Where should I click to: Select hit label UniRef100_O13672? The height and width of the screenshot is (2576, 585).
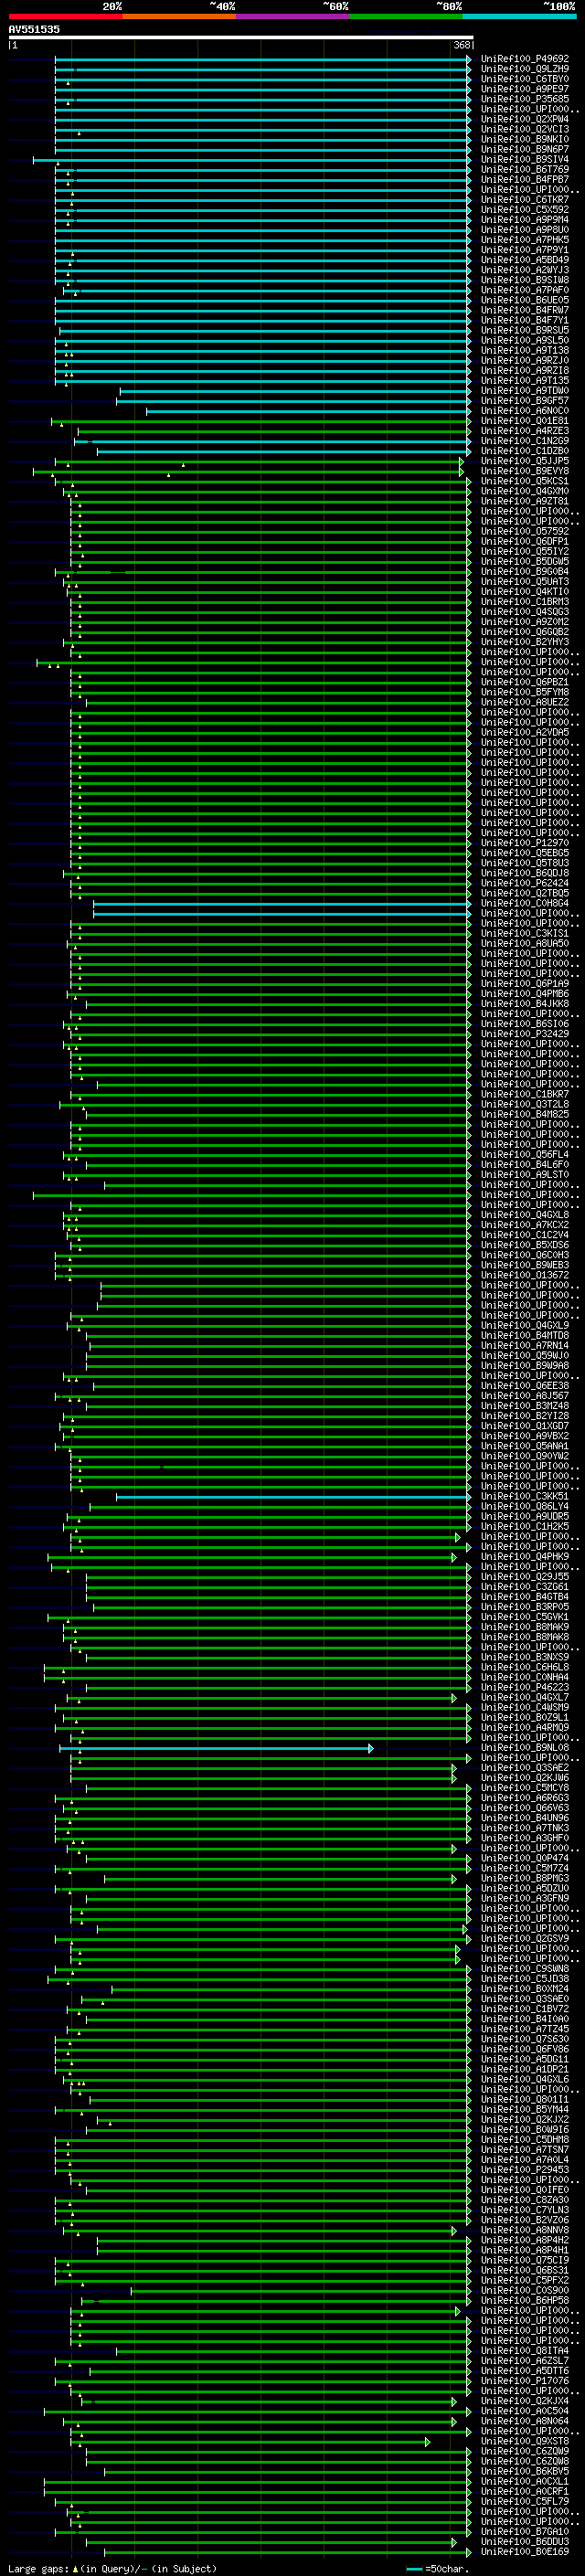[525, 1275]
